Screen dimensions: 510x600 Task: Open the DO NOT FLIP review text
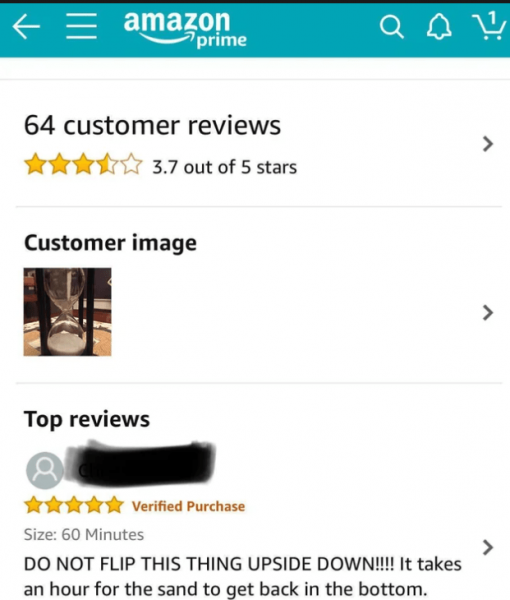pos(243,577)
